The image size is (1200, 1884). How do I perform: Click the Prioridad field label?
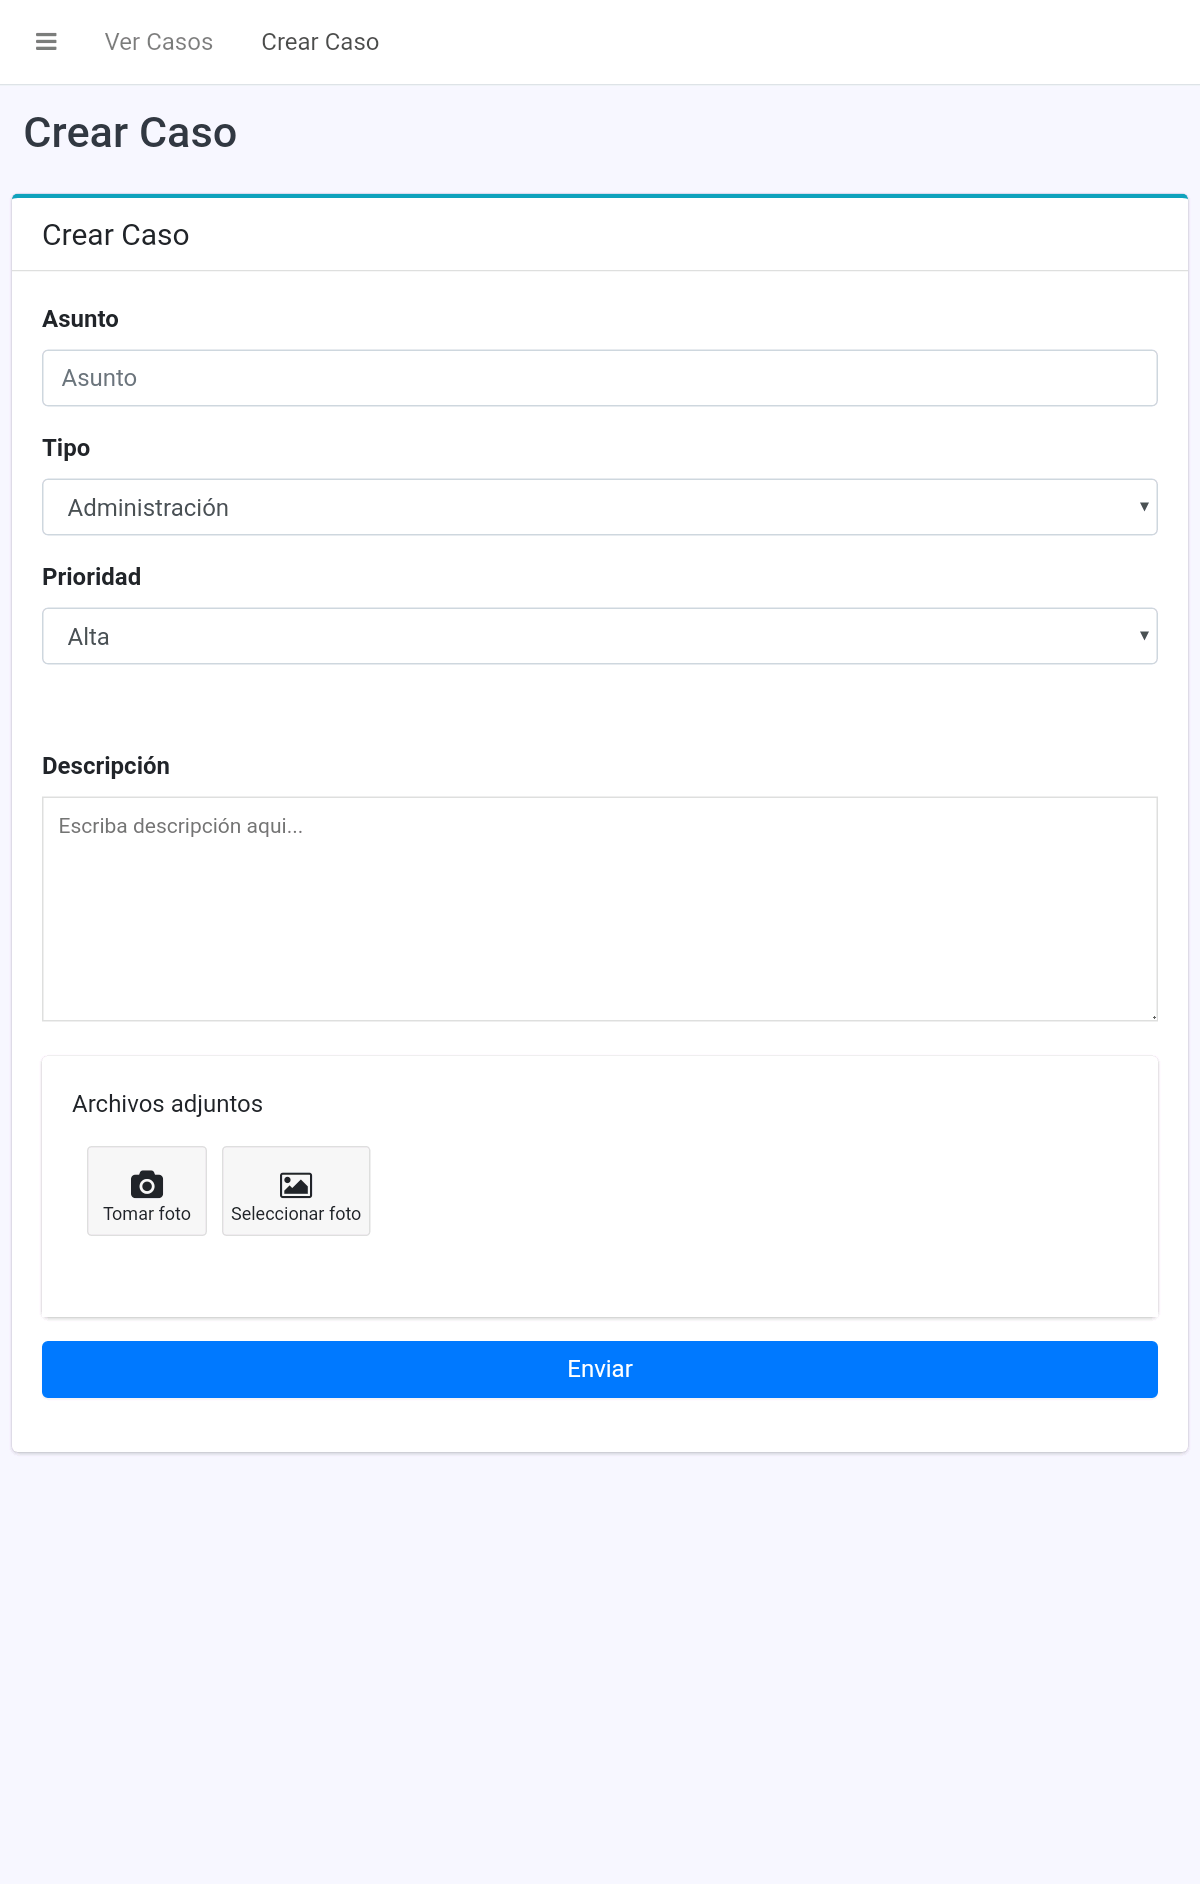point(91,577)
